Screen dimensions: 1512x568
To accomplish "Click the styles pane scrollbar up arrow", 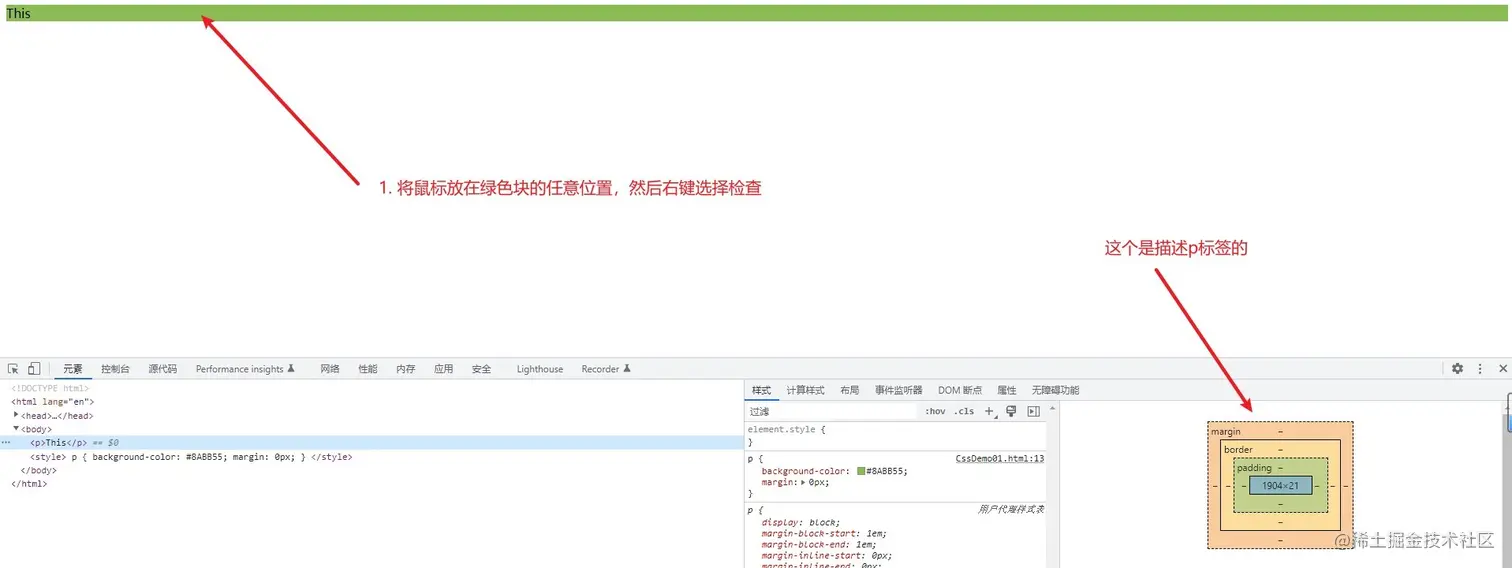I will pyautogui.click(x=1052, y=408).
